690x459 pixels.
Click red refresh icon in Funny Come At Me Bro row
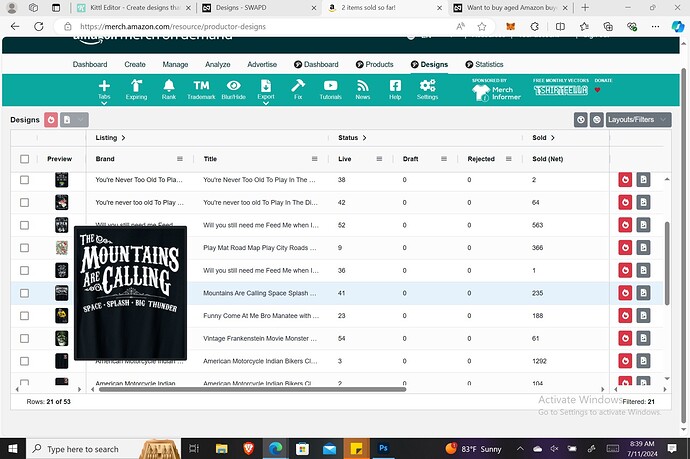click(x=625, y=316)
